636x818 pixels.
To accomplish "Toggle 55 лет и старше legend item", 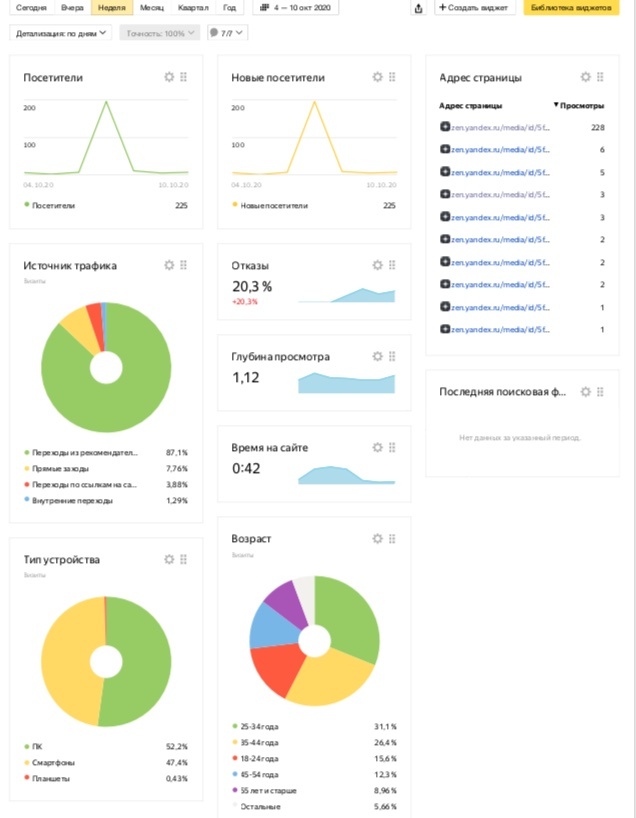I will pos(265,790).
